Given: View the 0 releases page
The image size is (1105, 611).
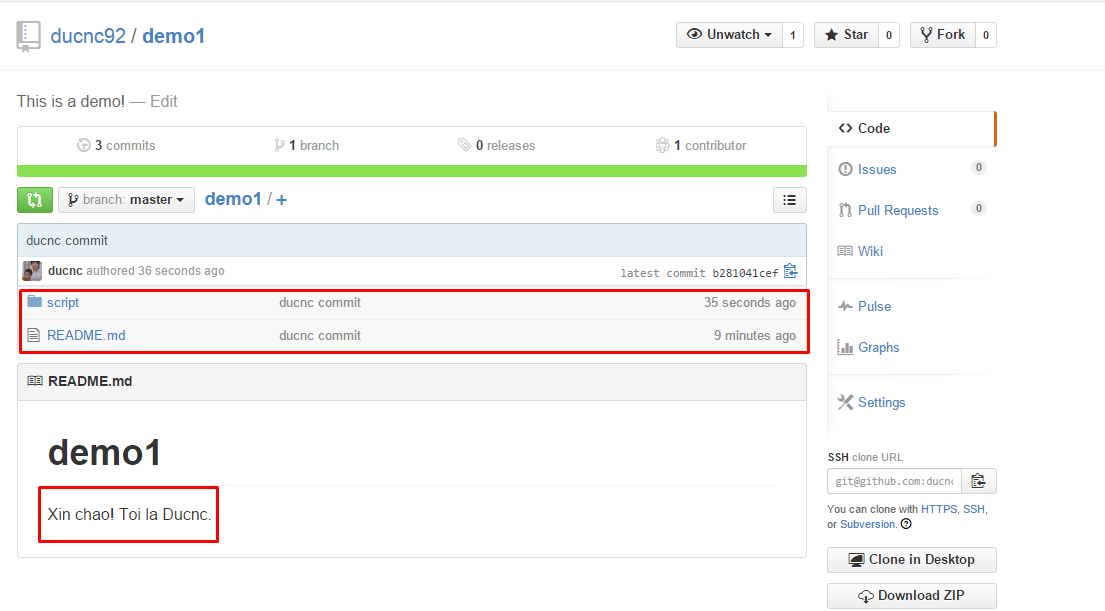Looking at the screenshot, I should pyautogui.click(x=497, y=145).
